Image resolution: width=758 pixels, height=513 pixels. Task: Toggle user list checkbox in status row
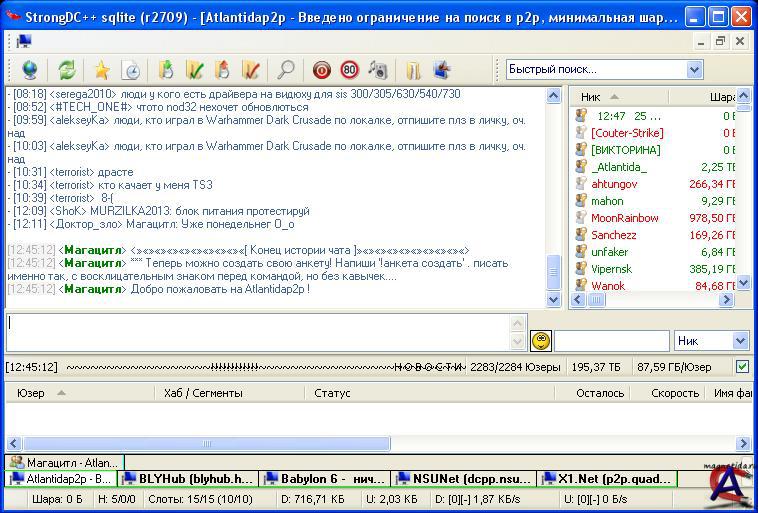(741, 367)
